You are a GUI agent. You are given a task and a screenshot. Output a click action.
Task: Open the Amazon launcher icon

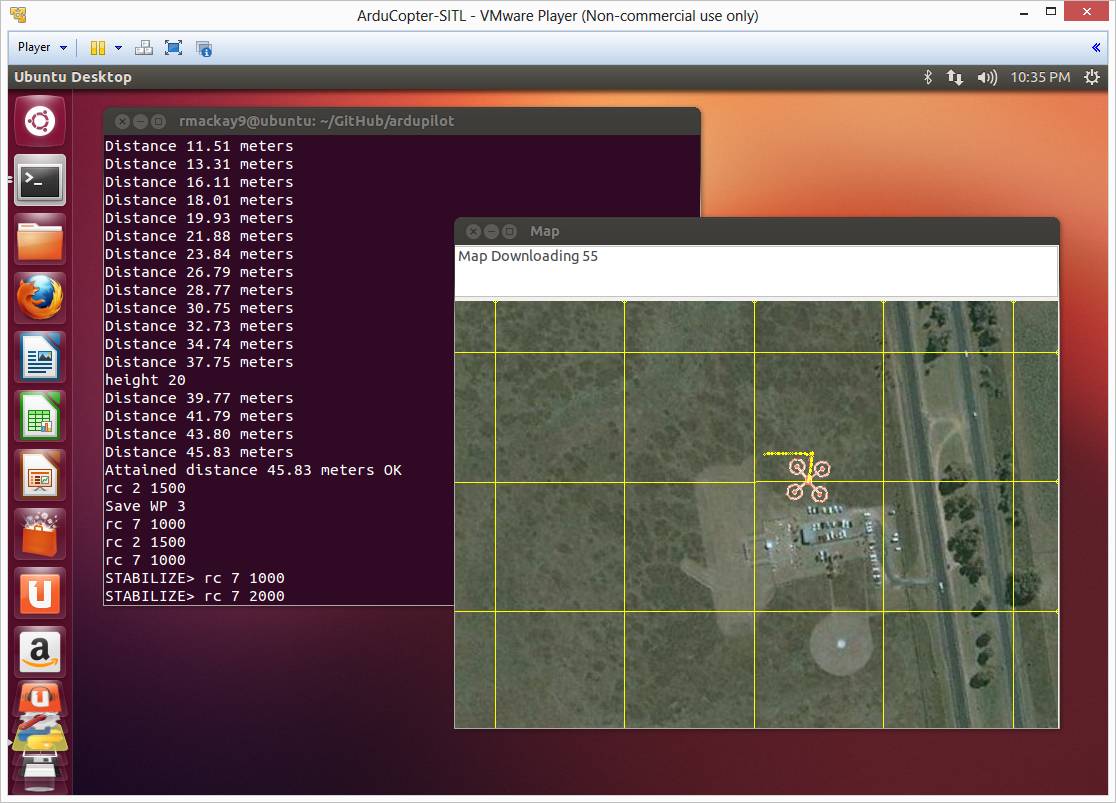[x=40, y=652]
